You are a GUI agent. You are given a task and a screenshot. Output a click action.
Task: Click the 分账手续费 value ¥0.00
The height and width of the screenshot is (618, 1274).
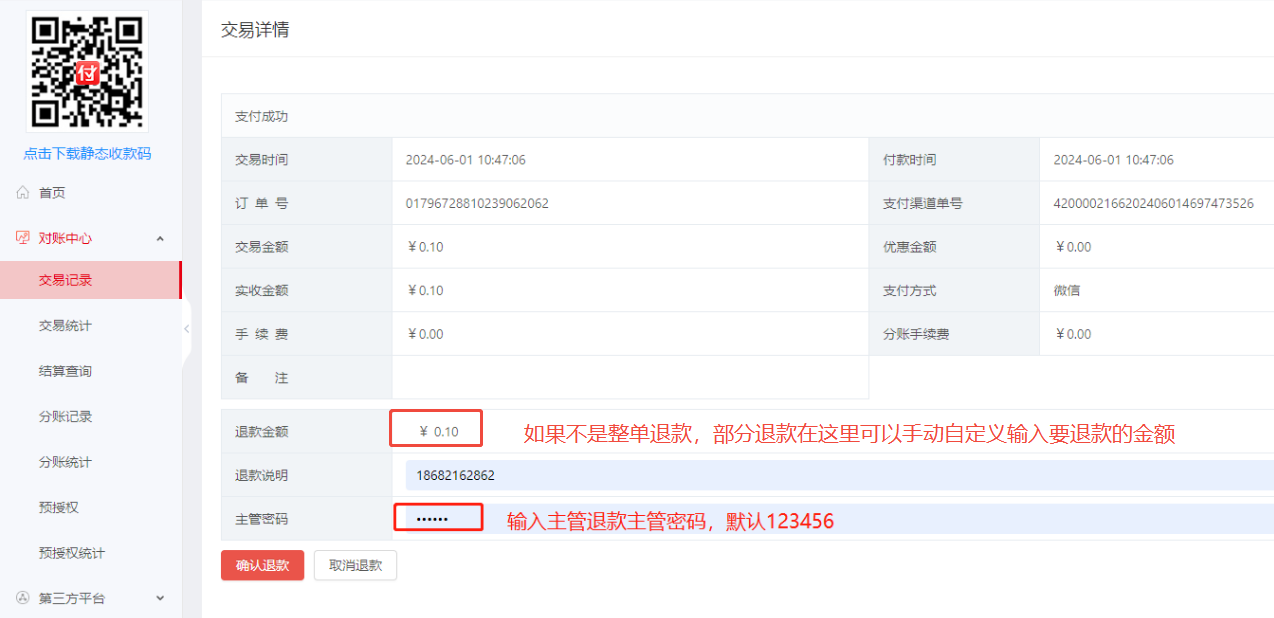tap(1073, 334)
